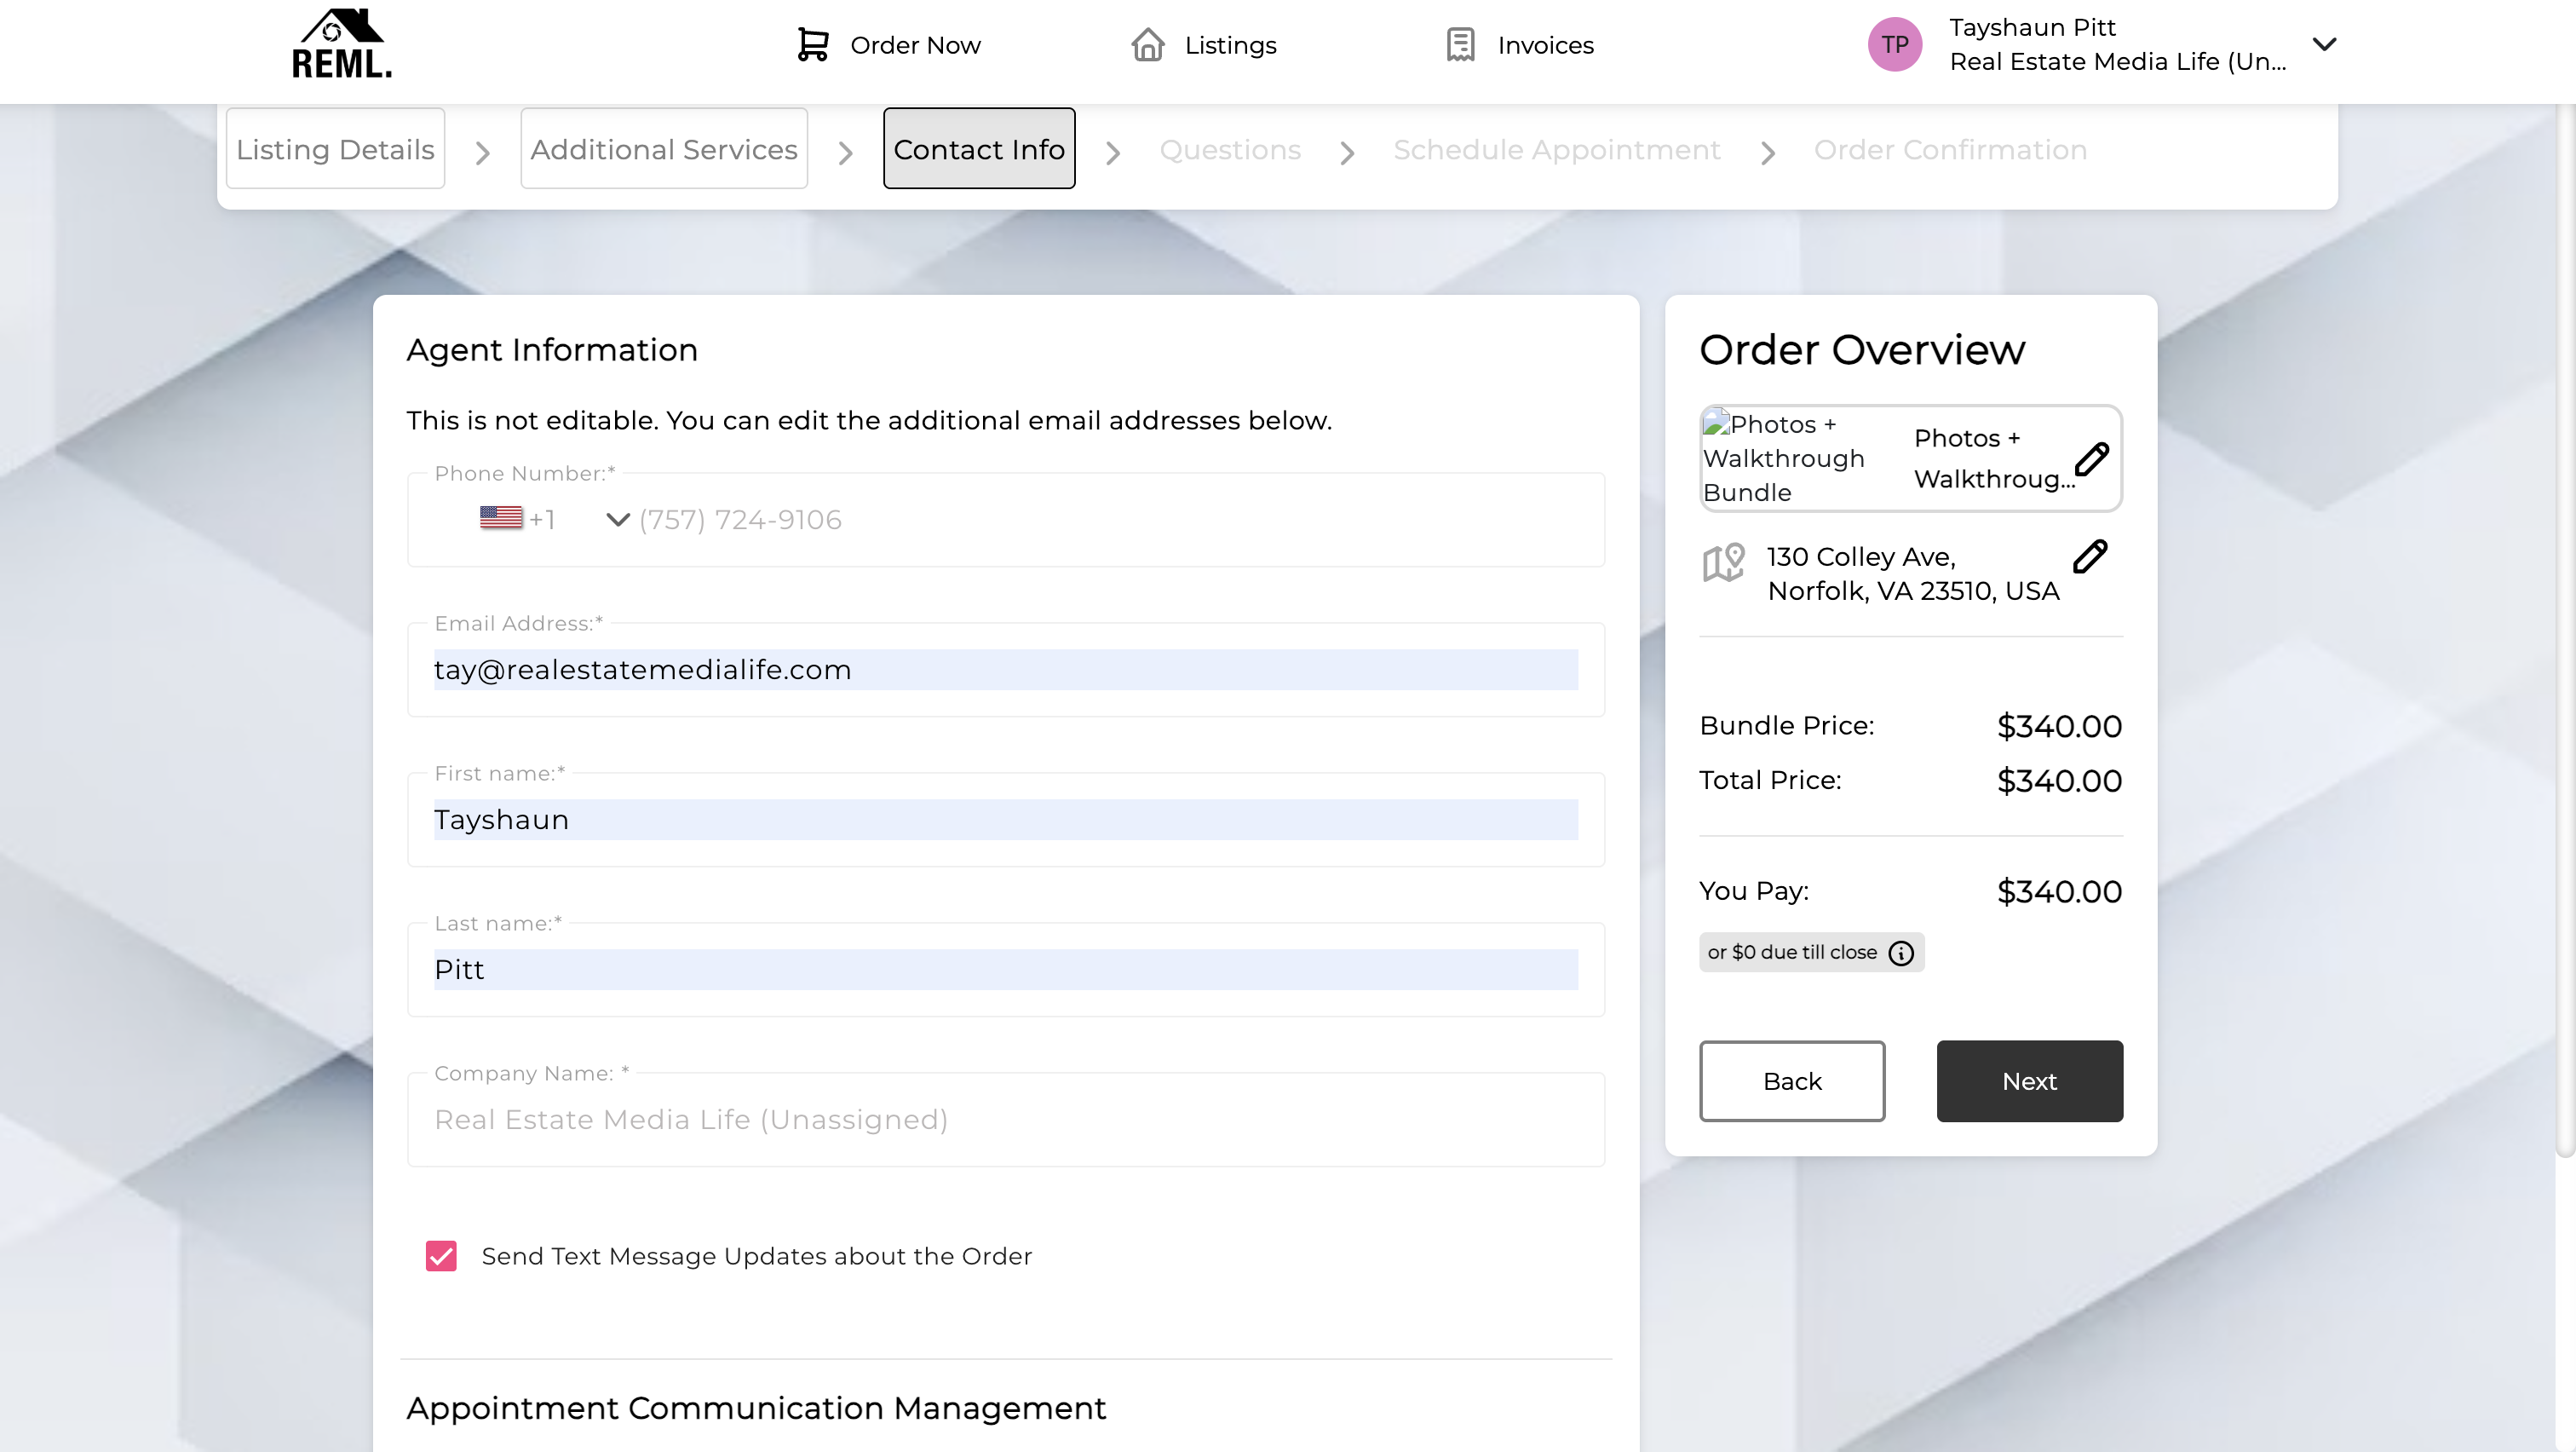
Task: Click chevron after Contact Info step
Action: pos(1113,152)
